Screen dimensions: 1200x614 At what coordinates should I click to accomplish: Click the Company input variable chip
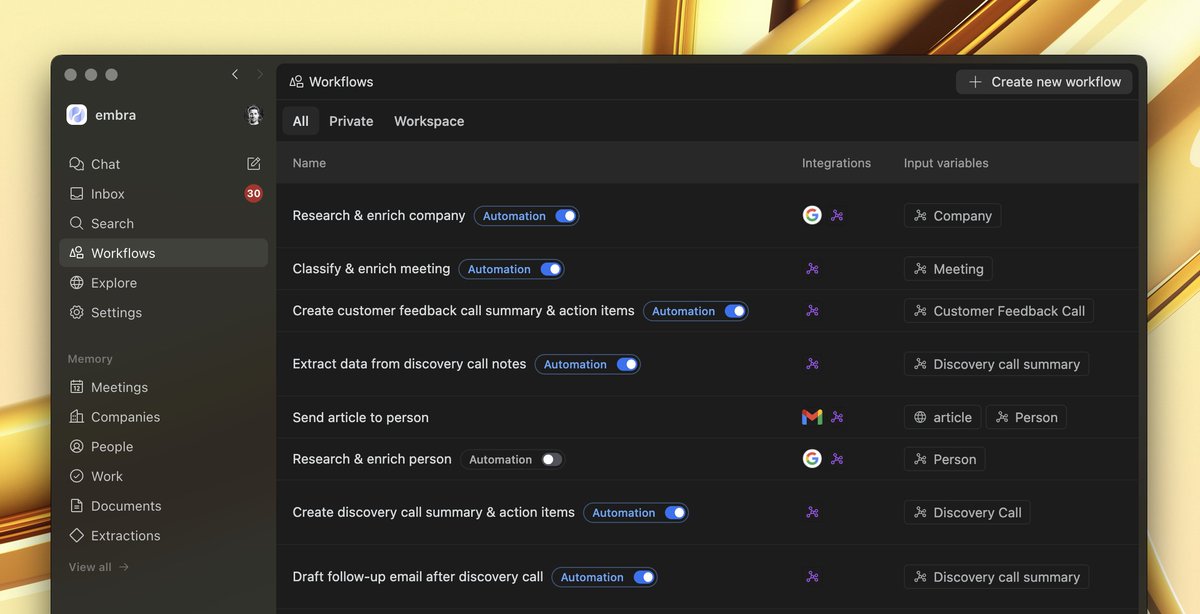pyautogui.click(x=952, y=216)
